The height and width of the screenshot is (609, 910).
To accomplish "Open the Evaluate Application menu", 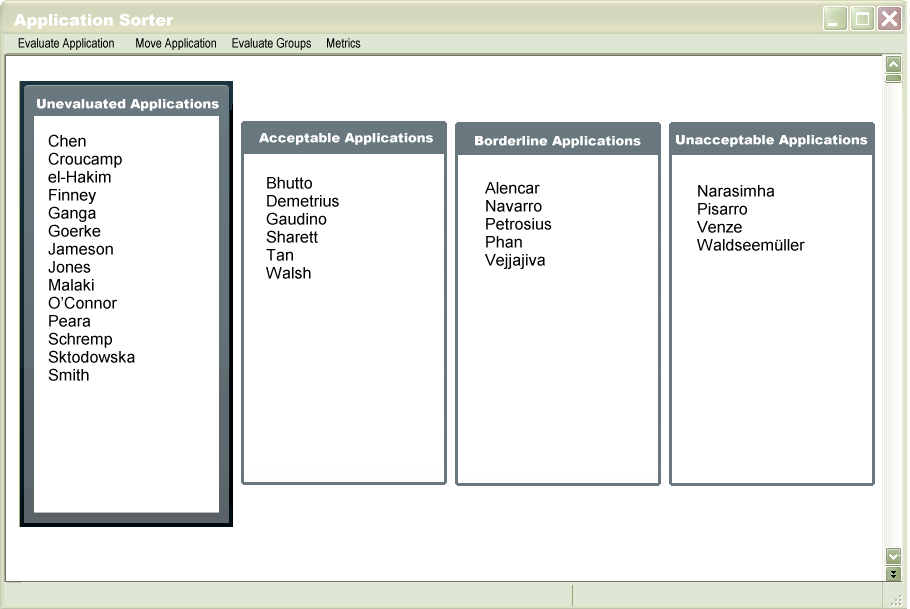I will coord(66,44).
